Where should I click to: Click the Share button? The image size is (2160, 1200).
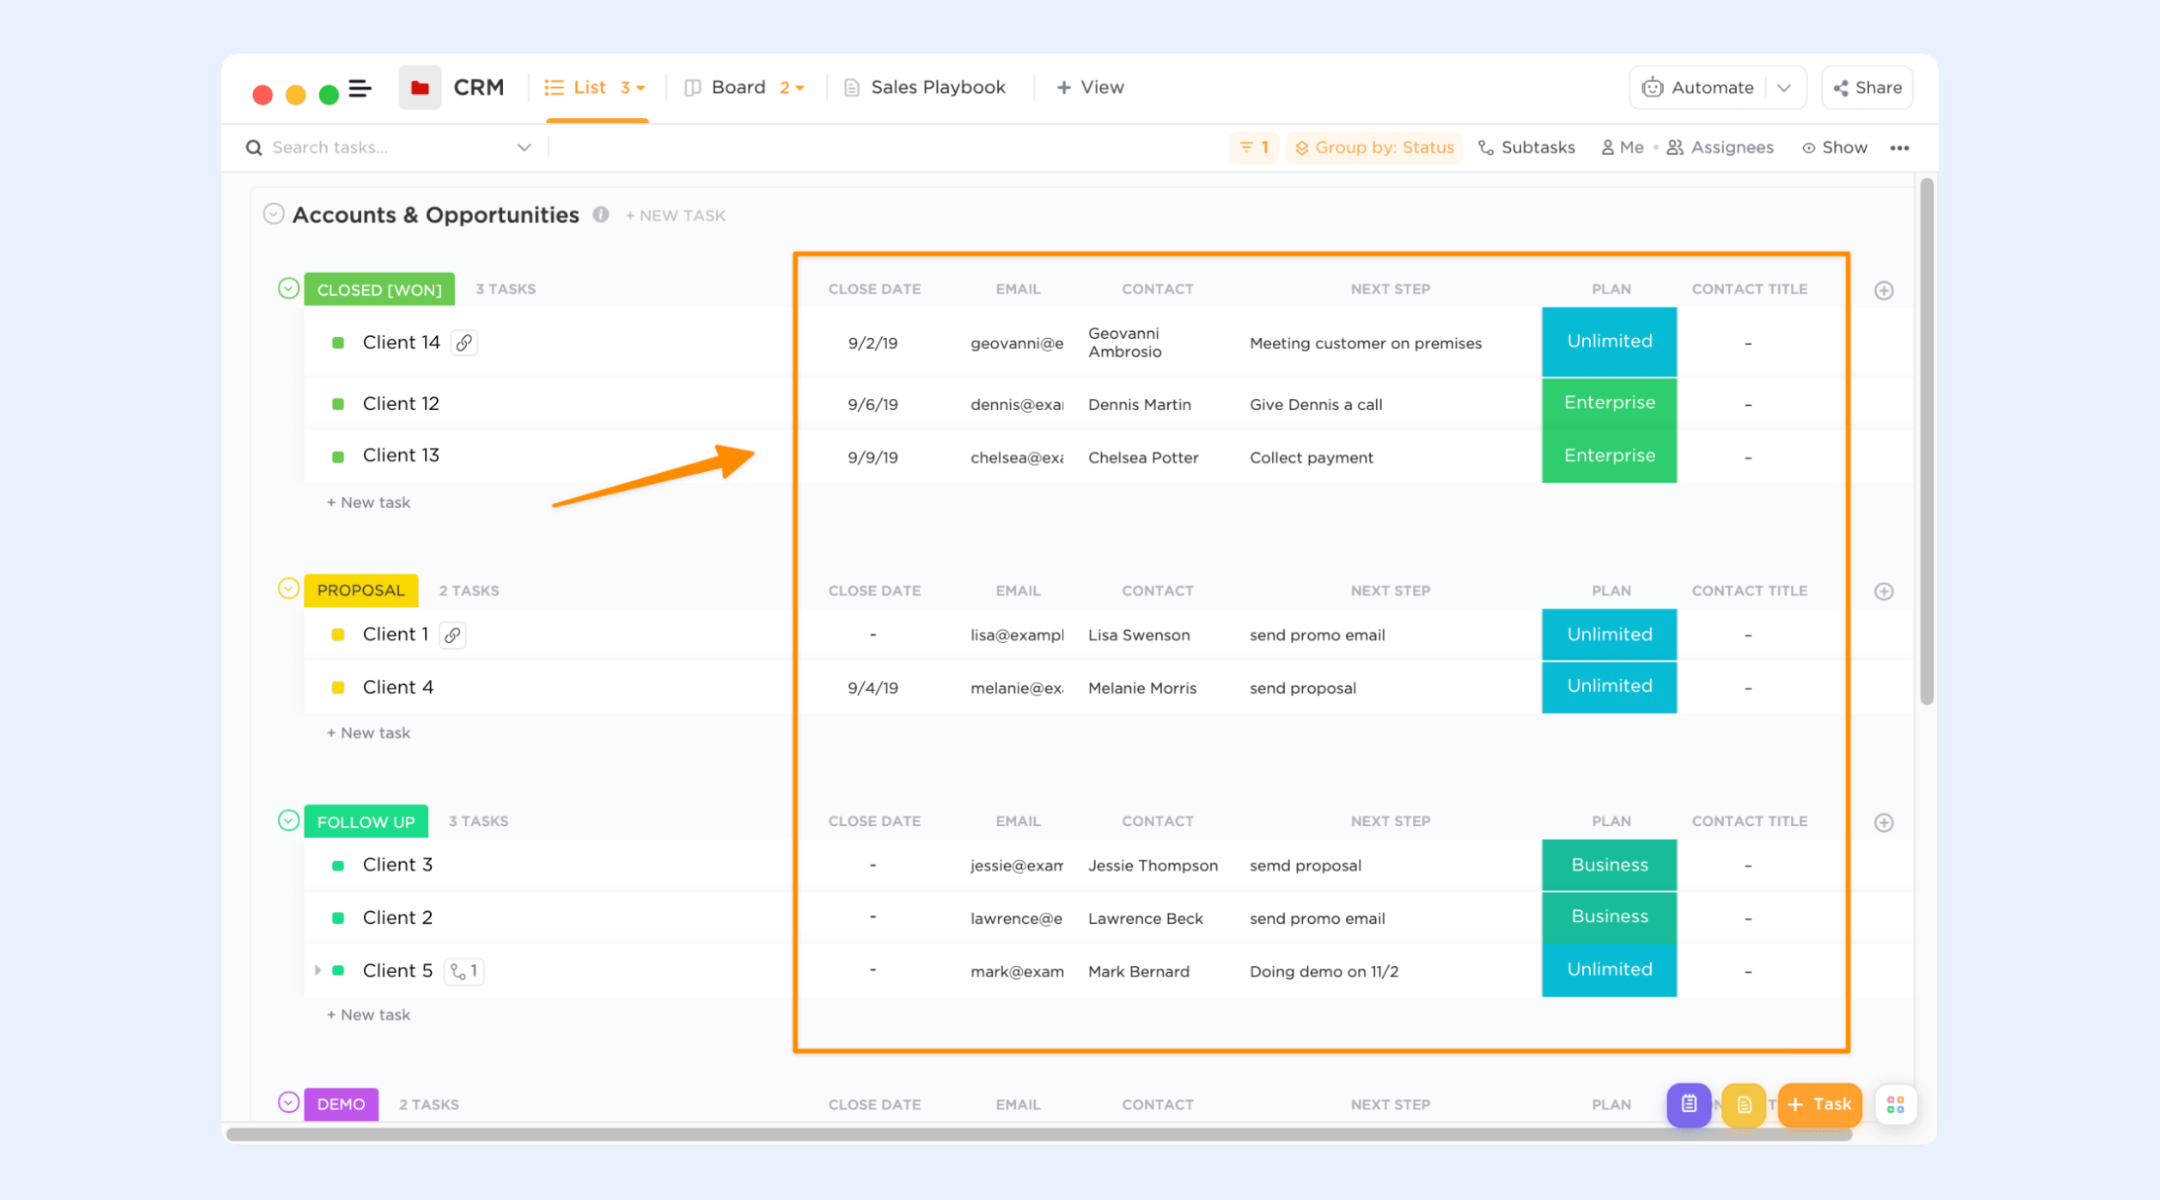(1867, 88)
